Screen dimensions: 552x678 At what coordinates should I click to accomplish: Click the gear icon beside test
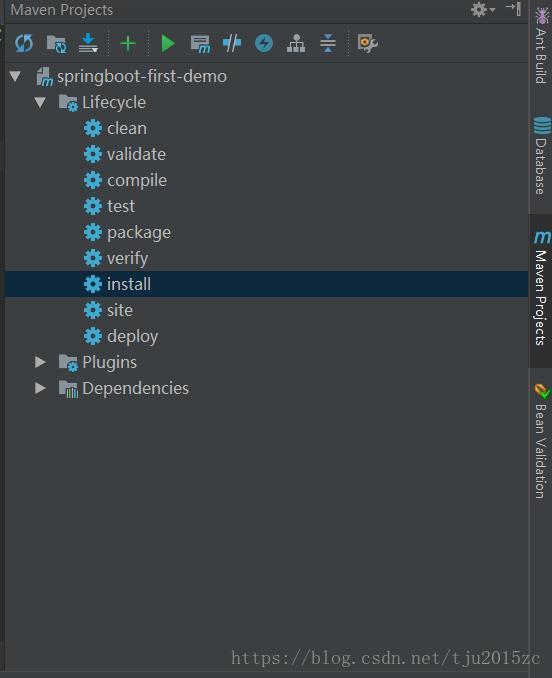(x=93, y=206)
